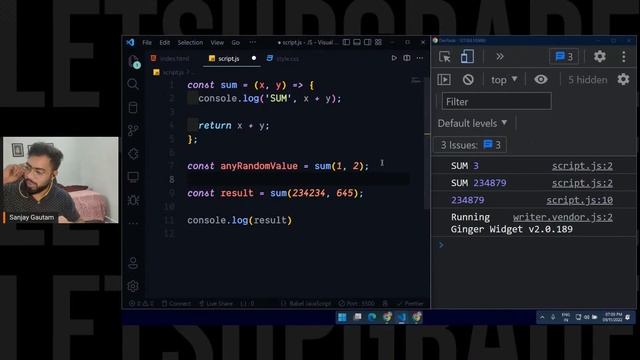Open writer.vendor.js:2 source link
640x360 pixels.
coord(562,217)
